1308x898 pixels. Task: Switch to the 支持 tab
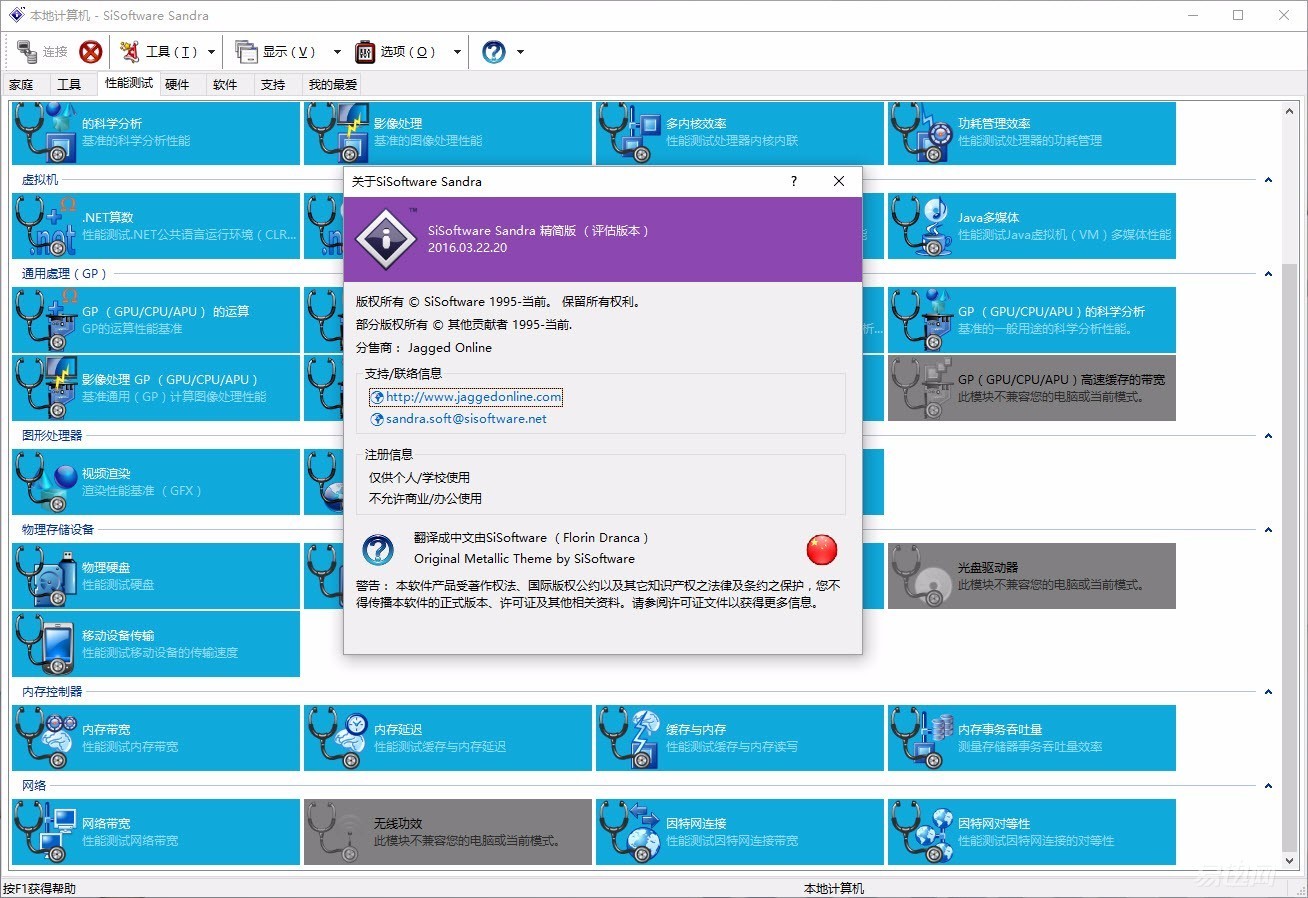[273, 85]
